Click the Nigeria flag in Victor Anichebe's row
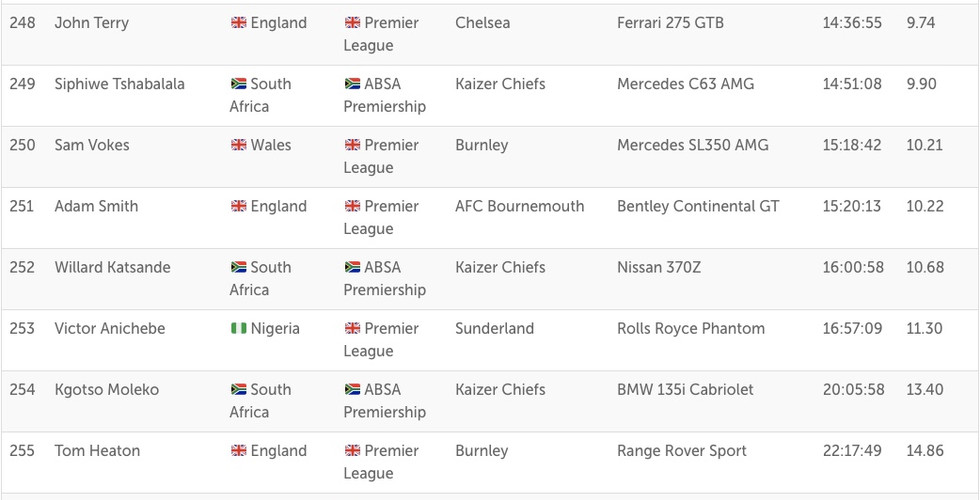Screen dimensions: 980x500 coord(239,329)
